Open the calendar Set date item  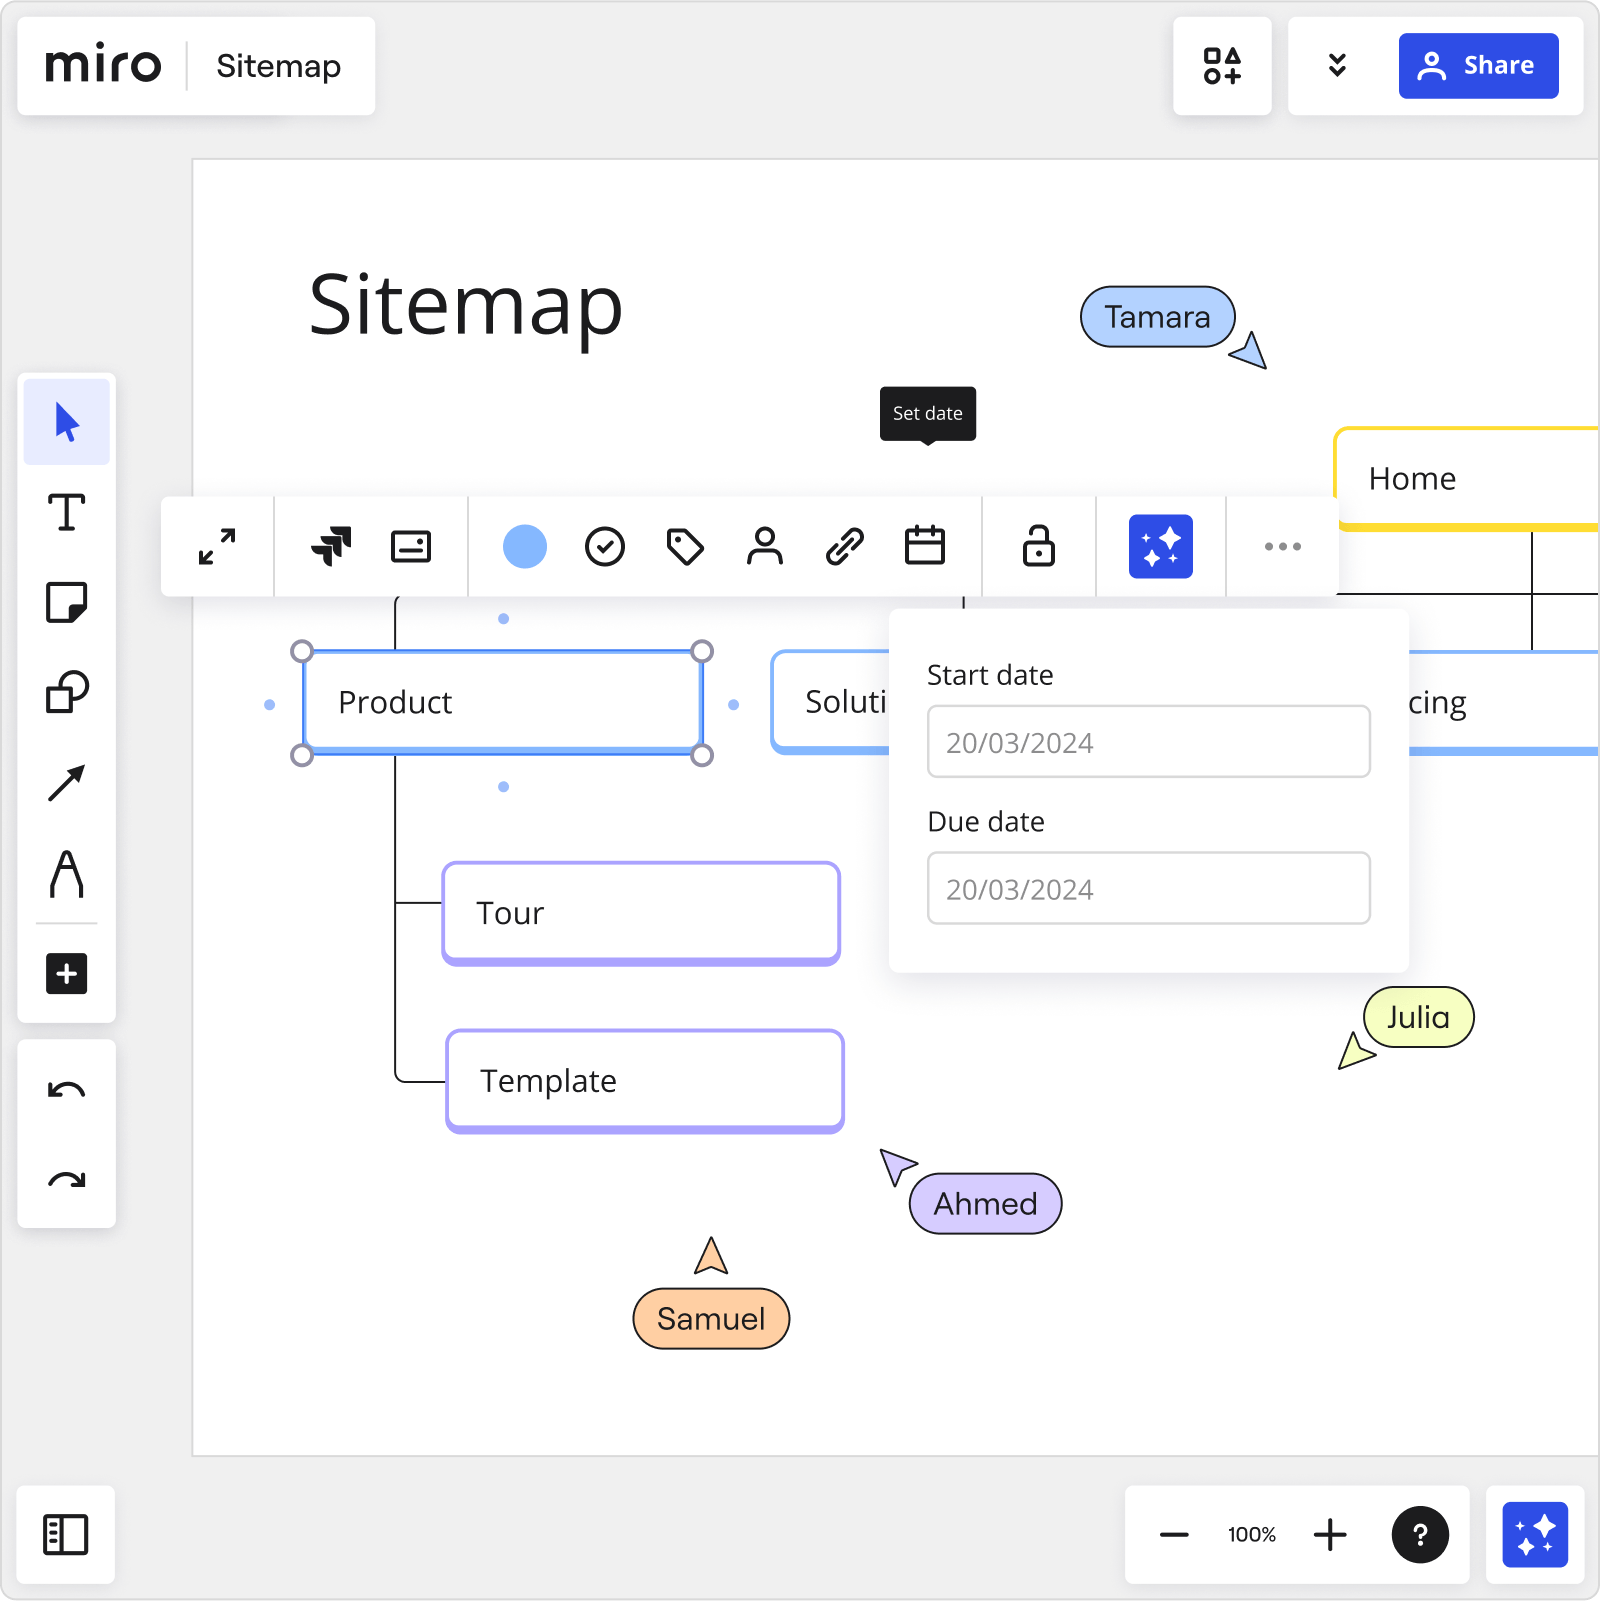point(925,547)
